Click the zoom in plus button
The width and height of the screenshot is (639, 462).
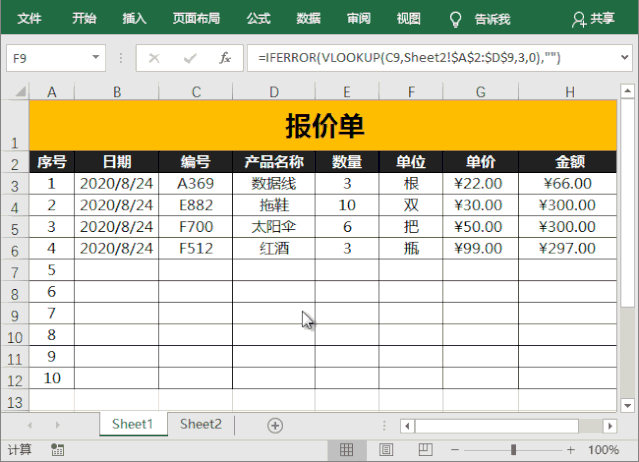[x=571, y=450]
